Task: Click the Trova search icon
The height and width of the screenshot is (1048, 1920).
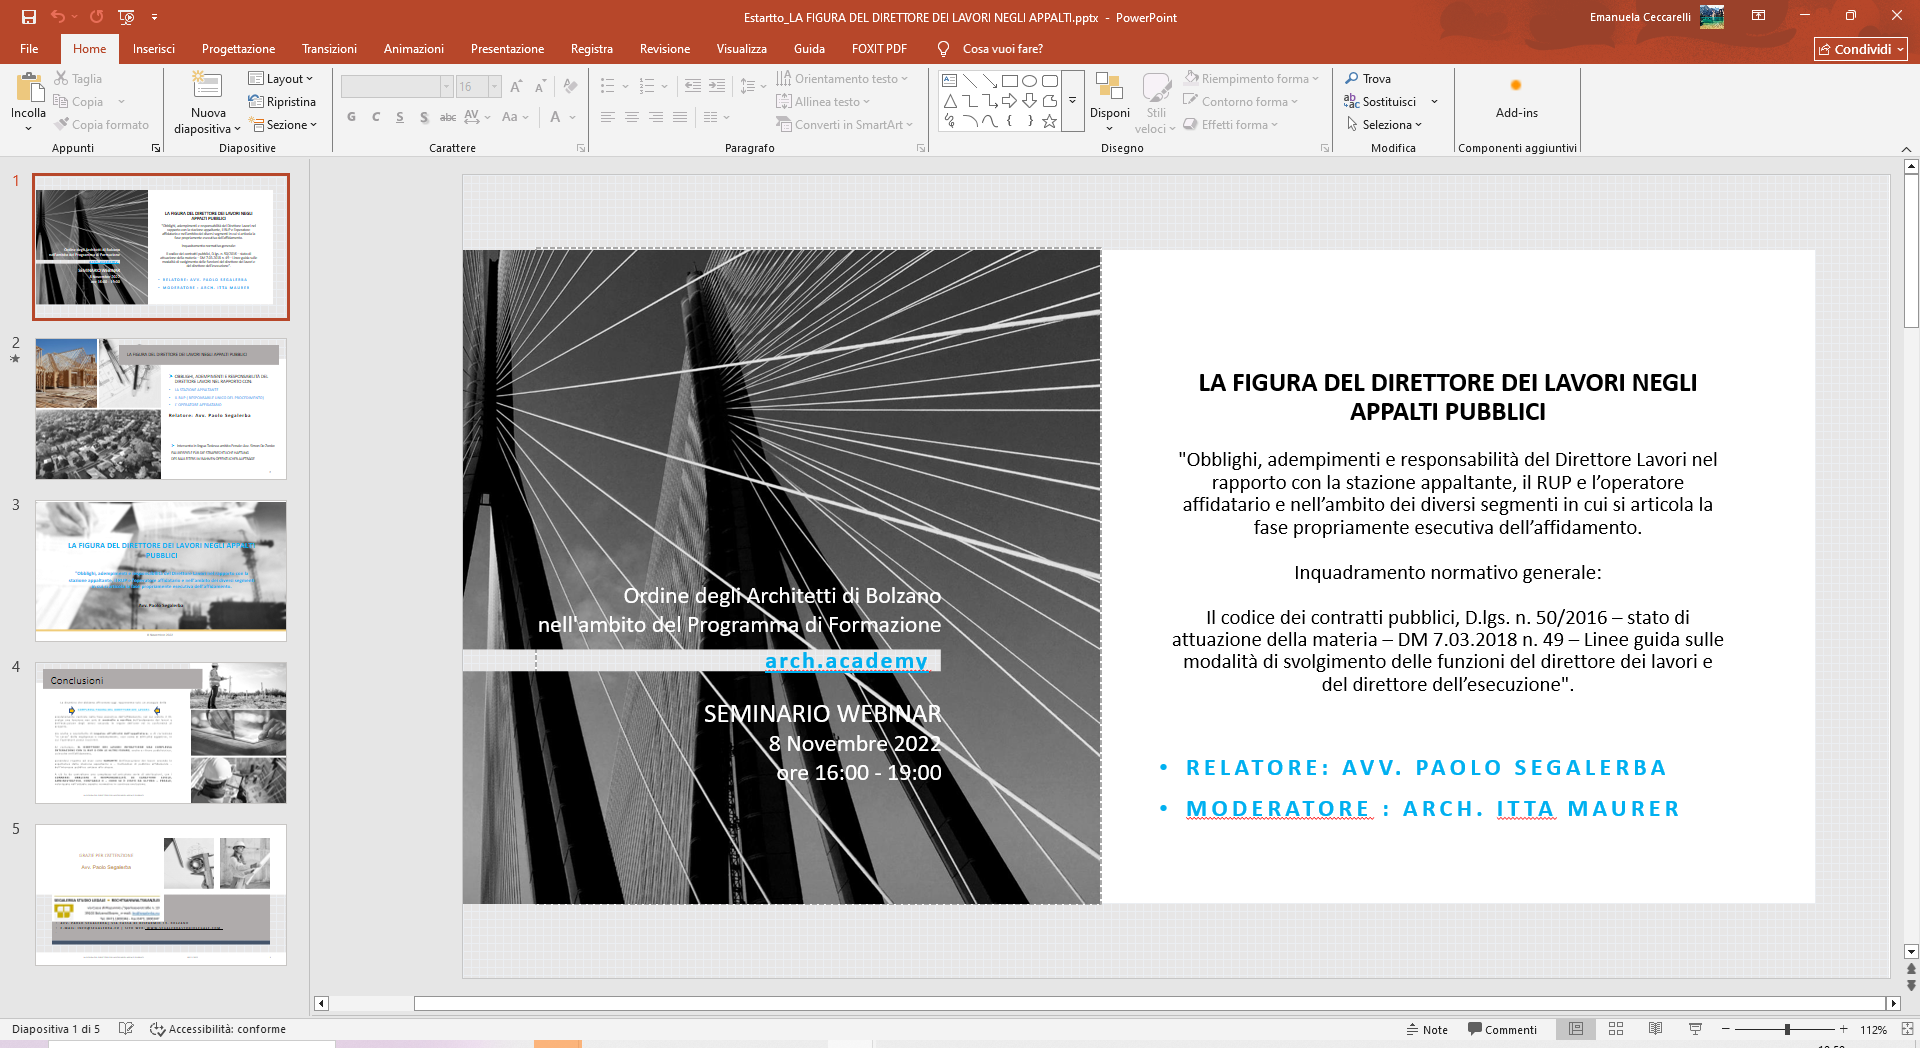Action: tap(1352, 78)
